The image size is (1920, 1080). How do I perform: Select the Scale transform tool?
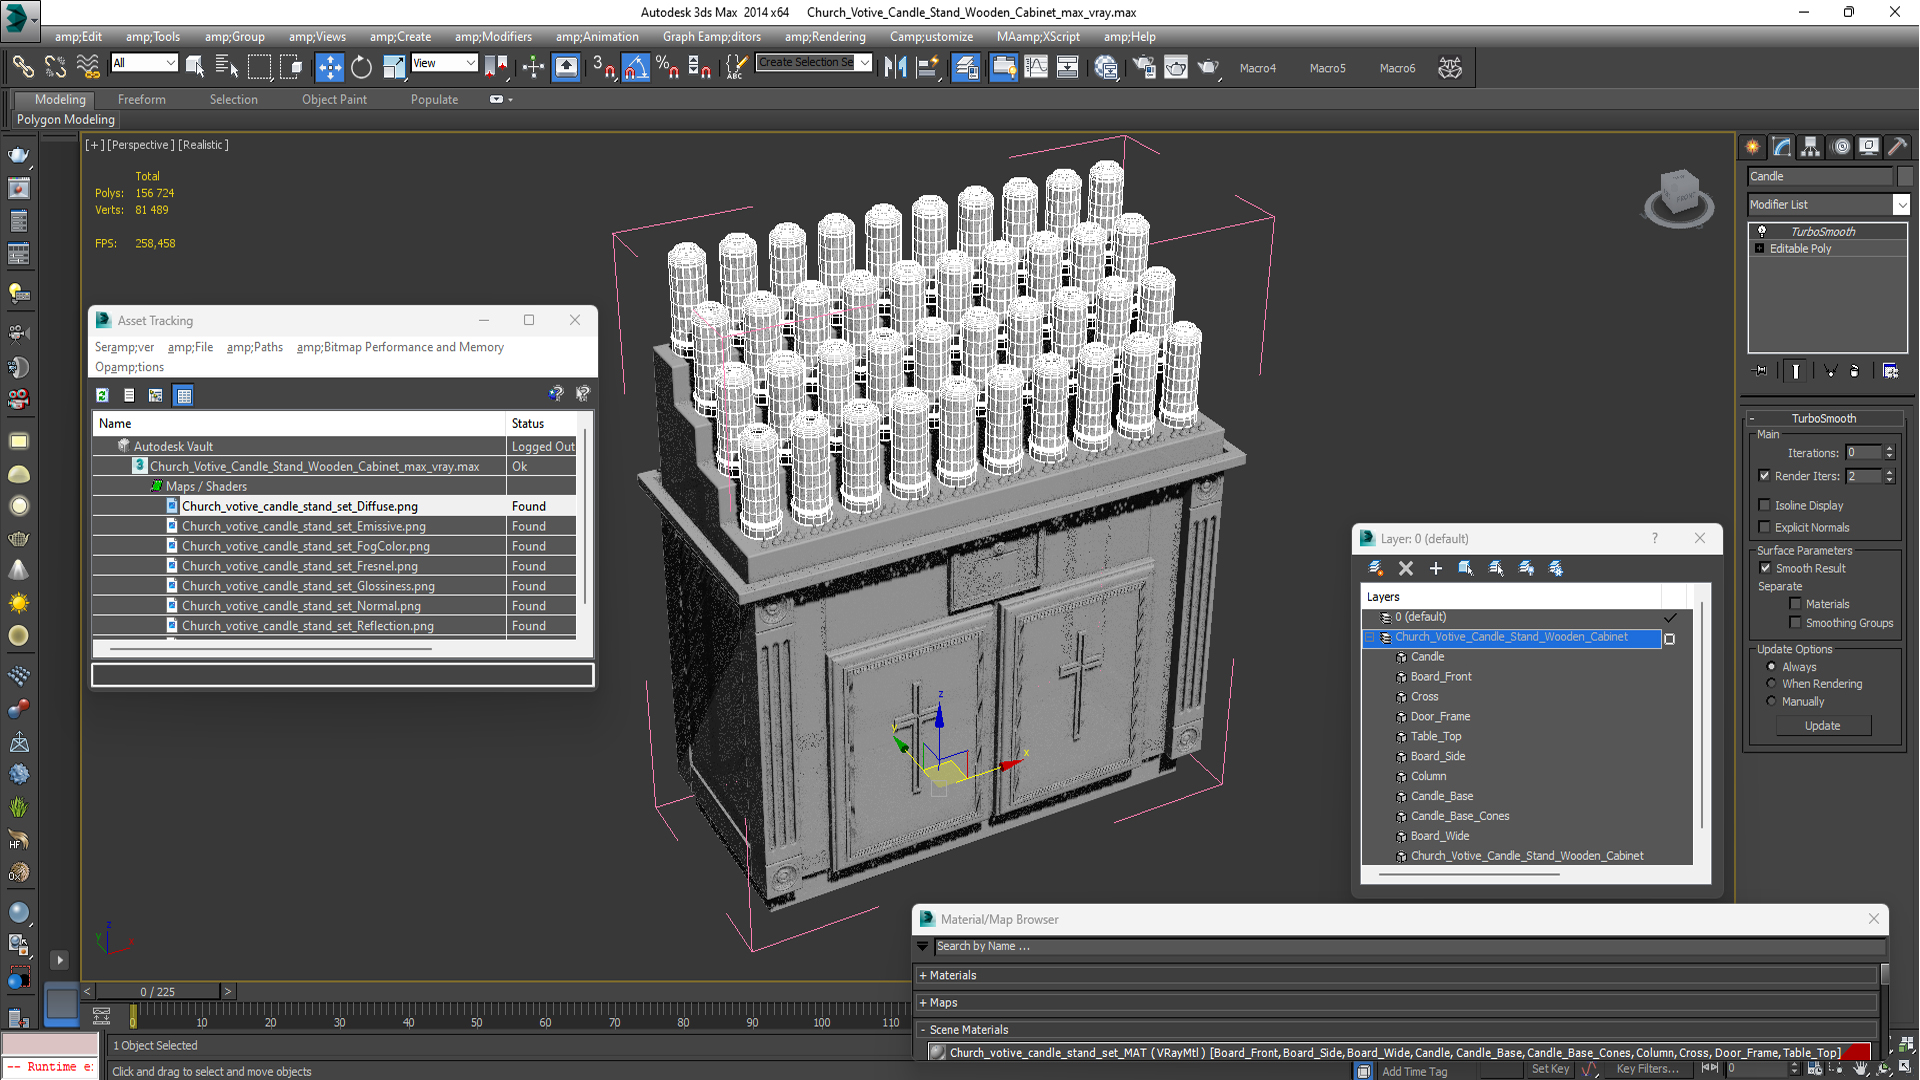[x=394, y=67]
